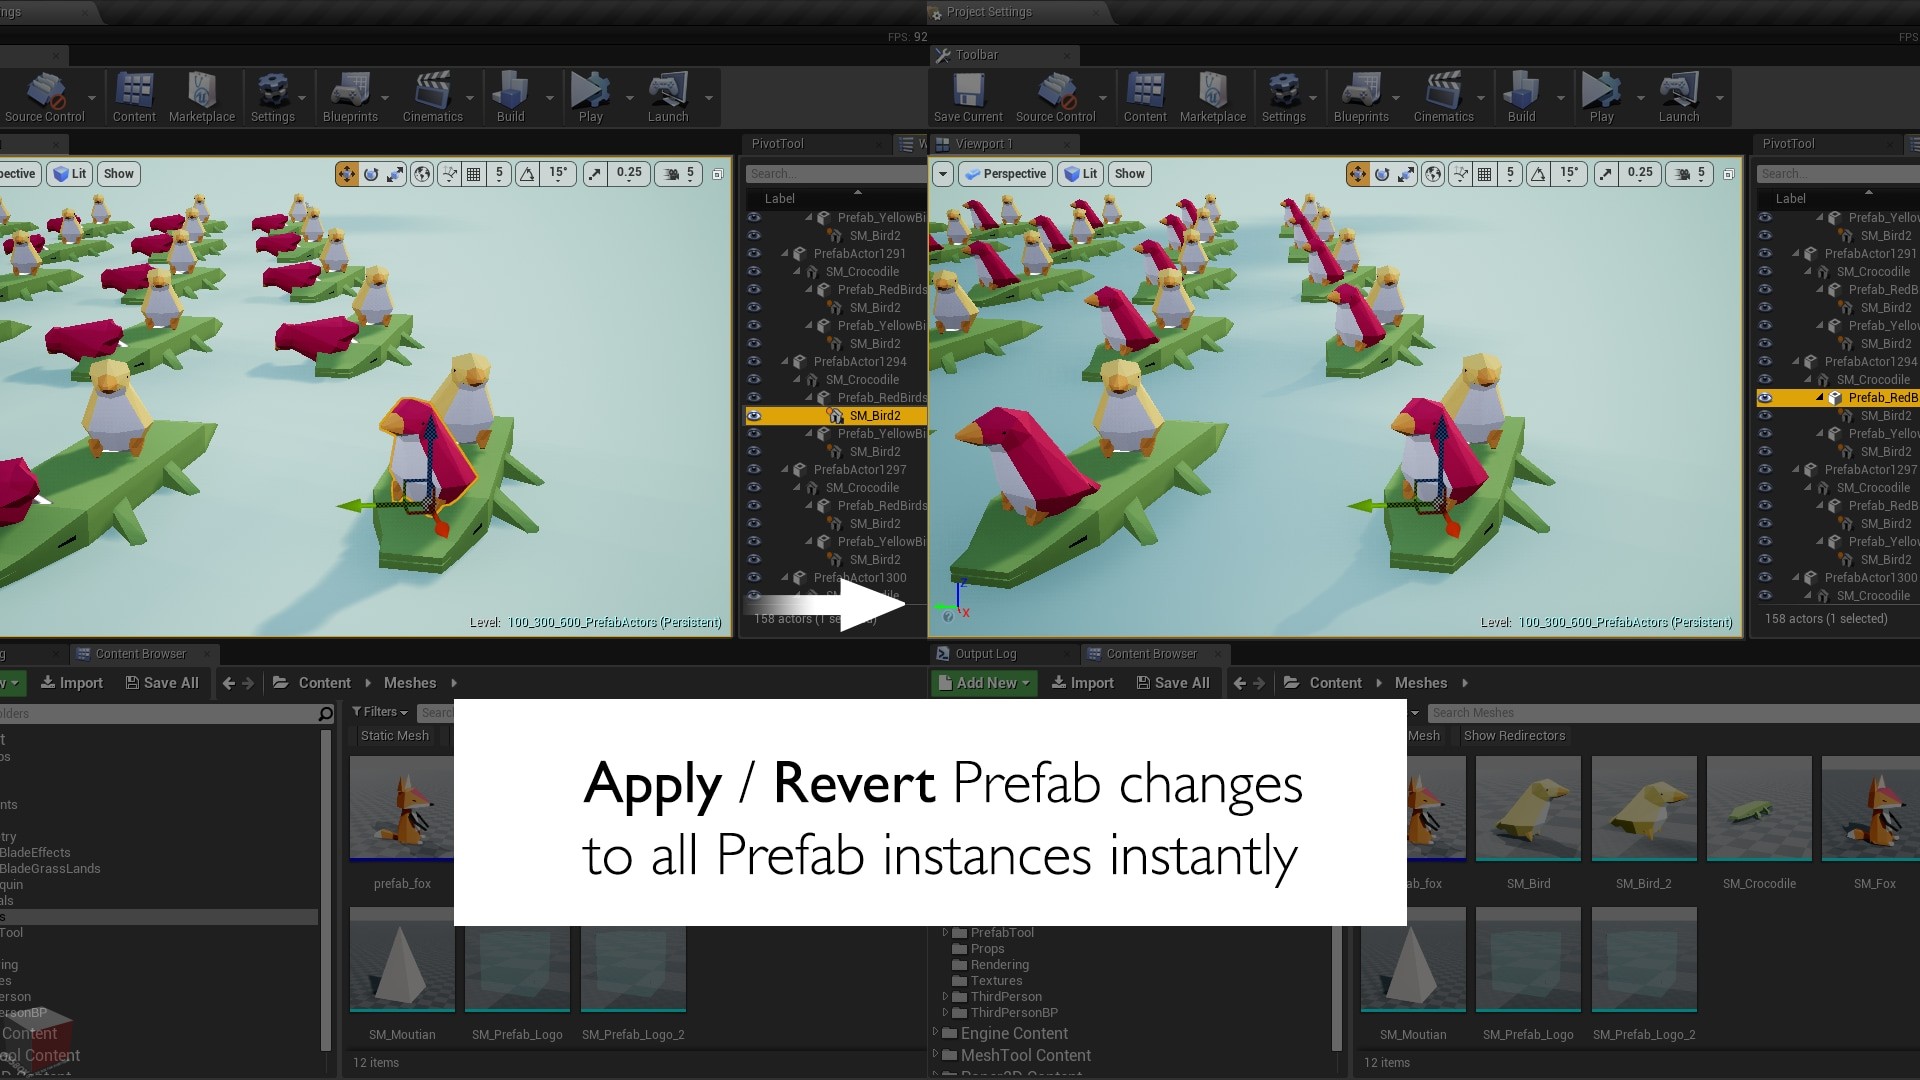Viewport: 1920px width, 1080px height.
Task: Click the Meshes breadcrumb tab
Action: click(410, 682)
